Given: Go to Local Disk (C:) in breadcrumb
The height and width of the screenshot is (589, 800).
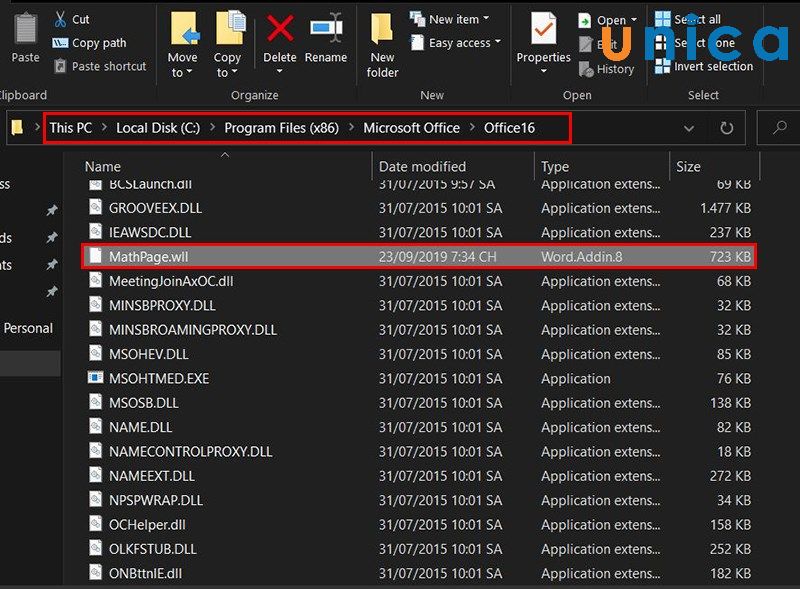Looking at the screenshot, I should [x=157, y=128].
